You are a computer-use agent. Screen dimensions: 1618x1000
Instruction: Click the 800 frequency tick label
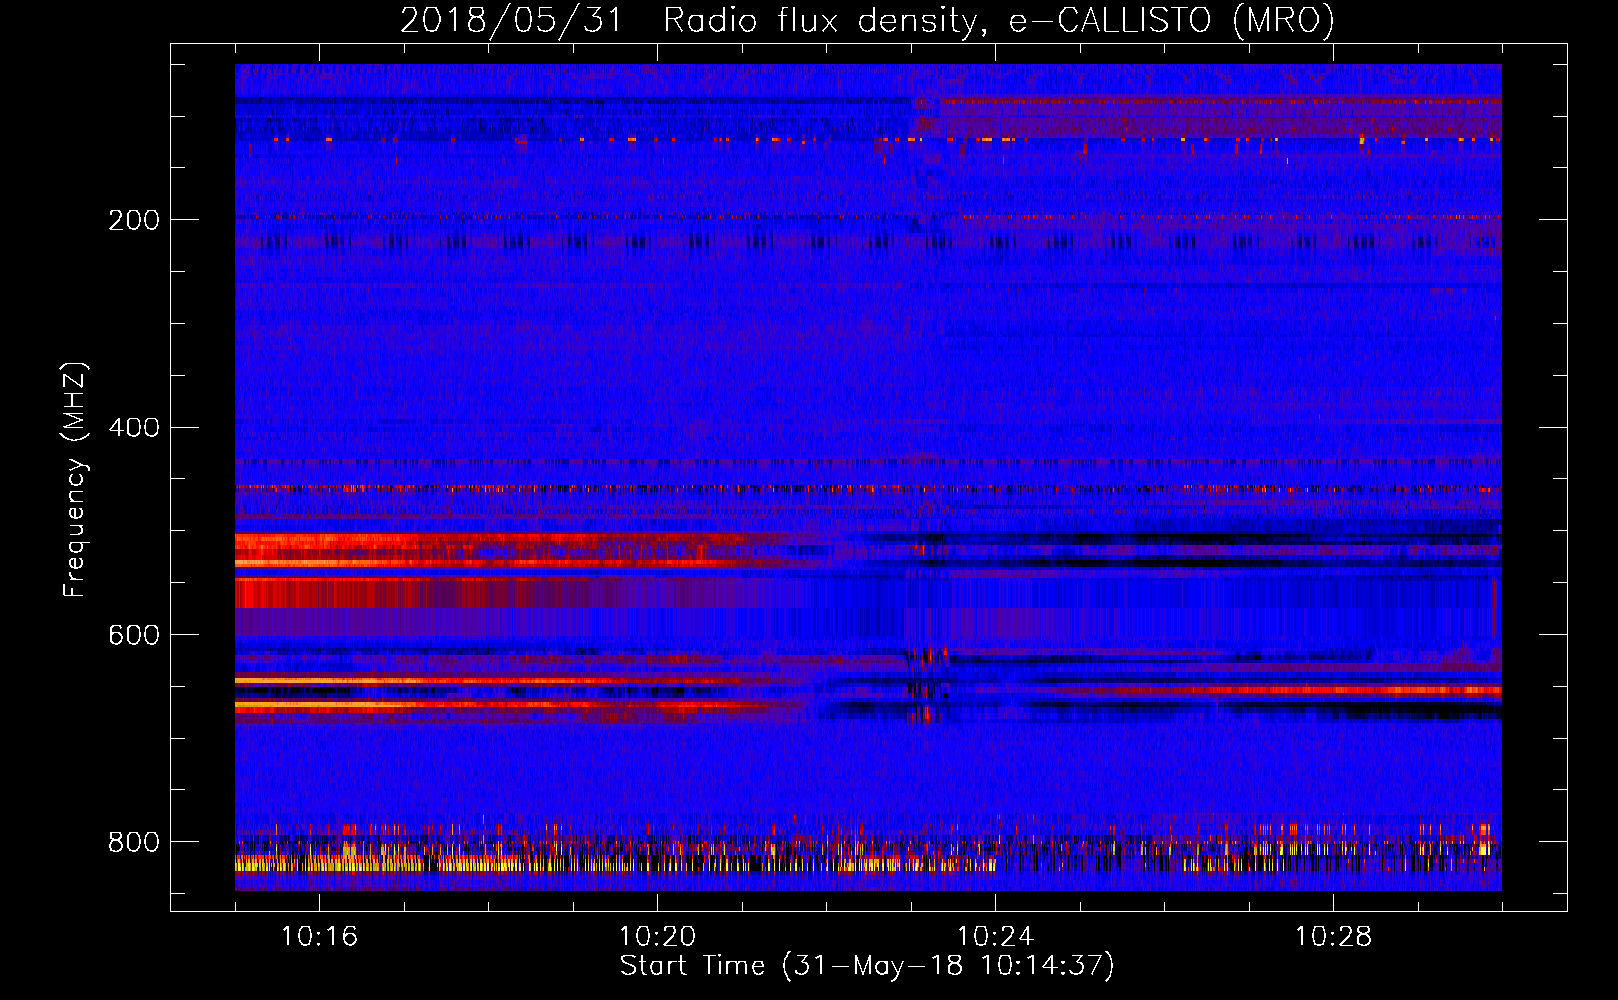pyautogui.click(x=134, y=842)
